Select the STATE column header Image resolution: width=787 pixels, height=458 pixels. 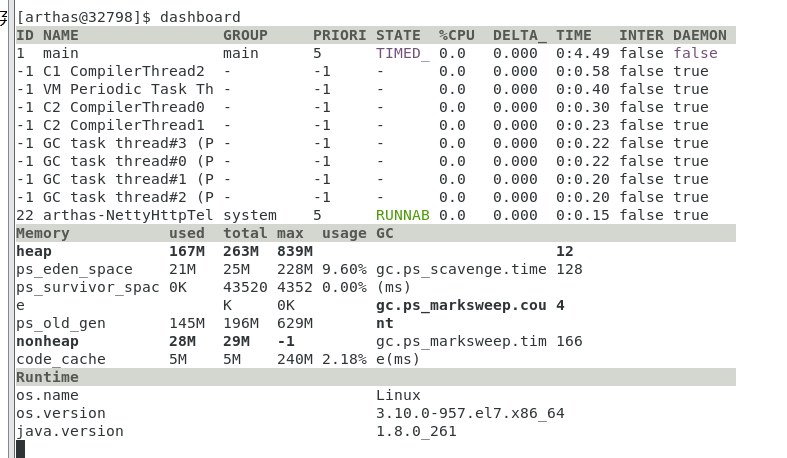398,35
